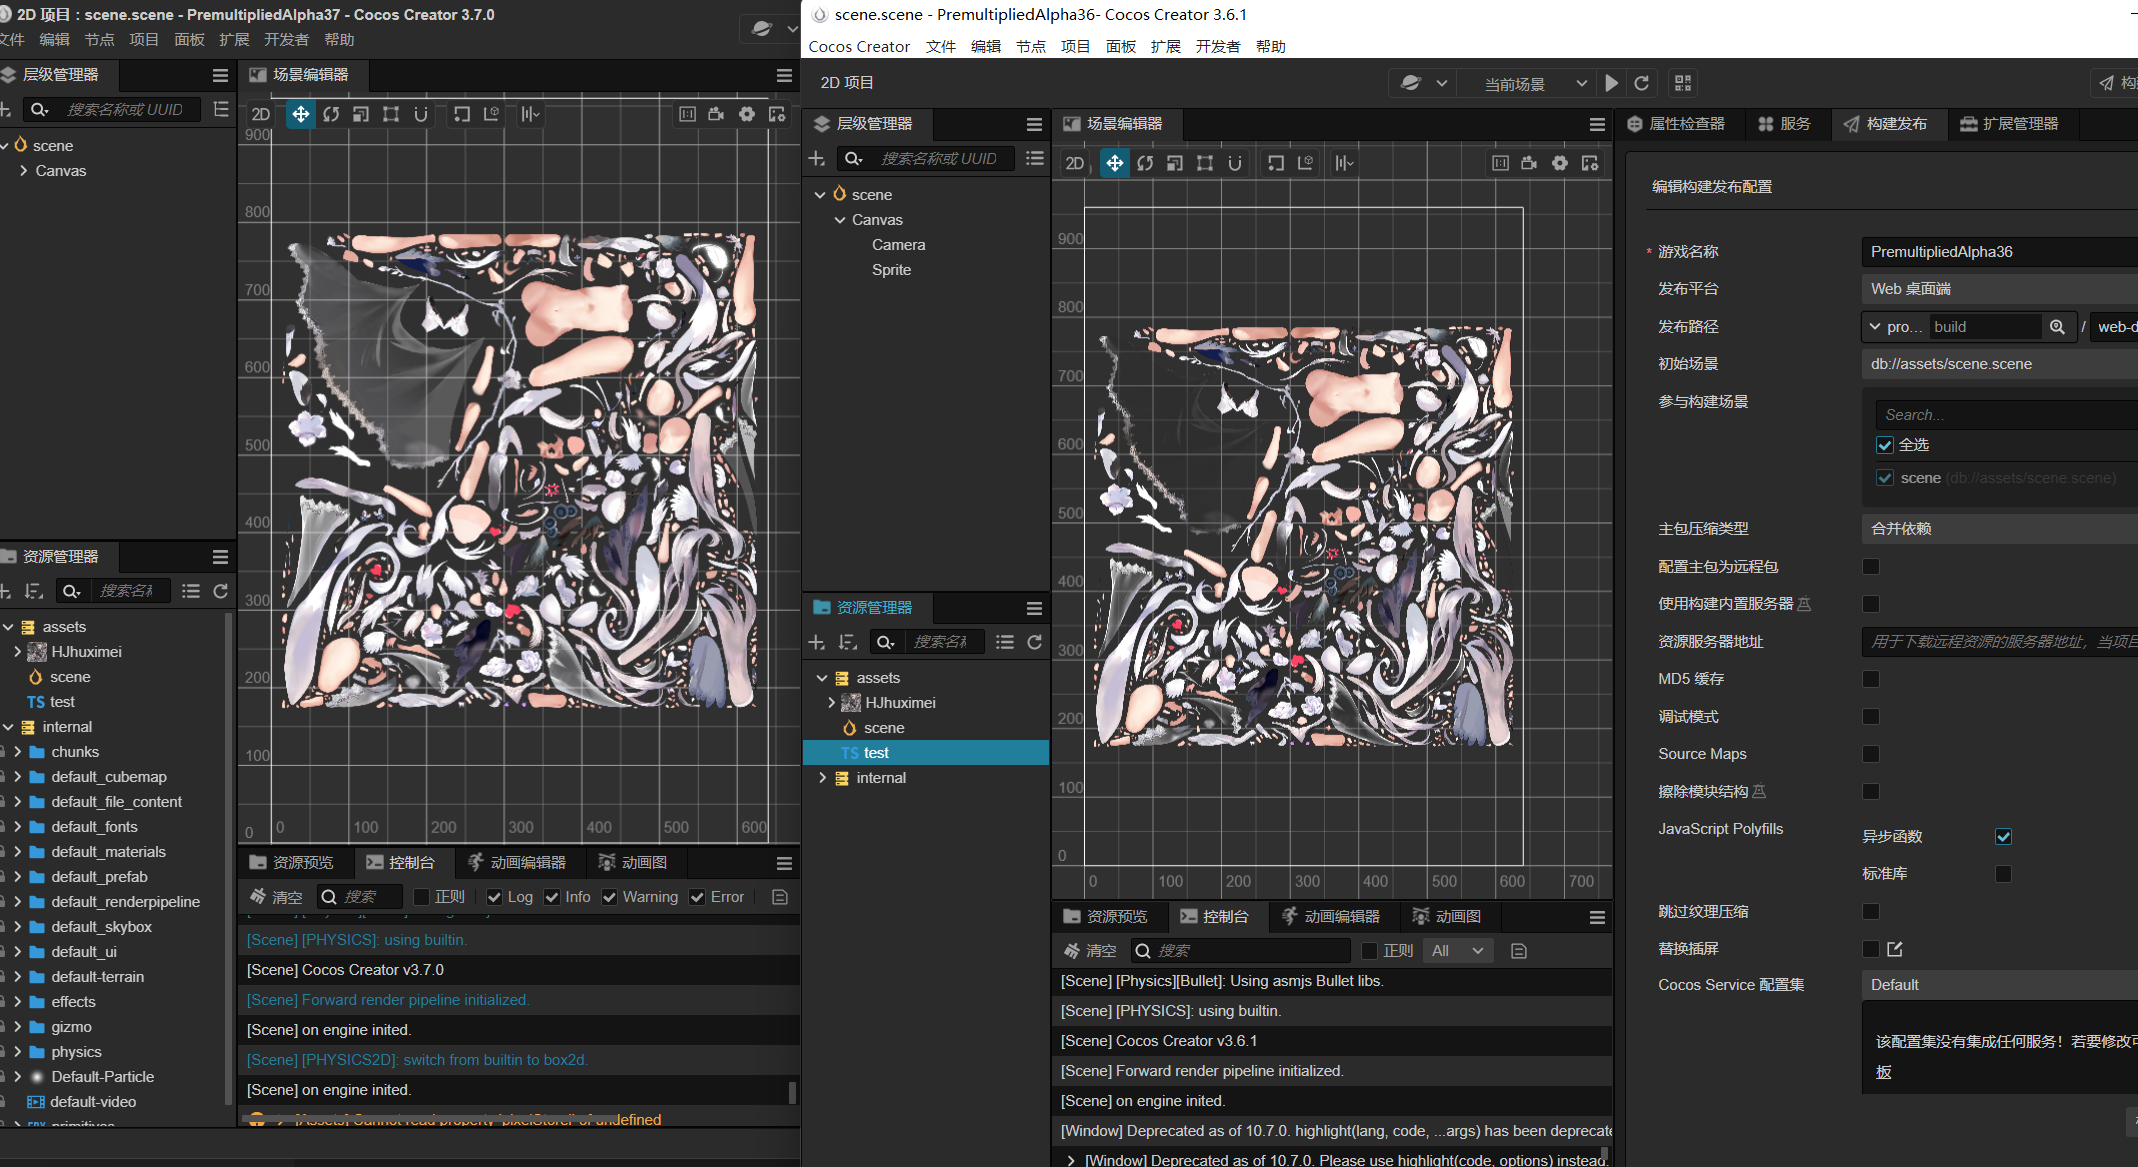Viewport: 2138px width, 1167px height.
Task: Select the rect transform gizmo tool
Action: point(1205,162)
